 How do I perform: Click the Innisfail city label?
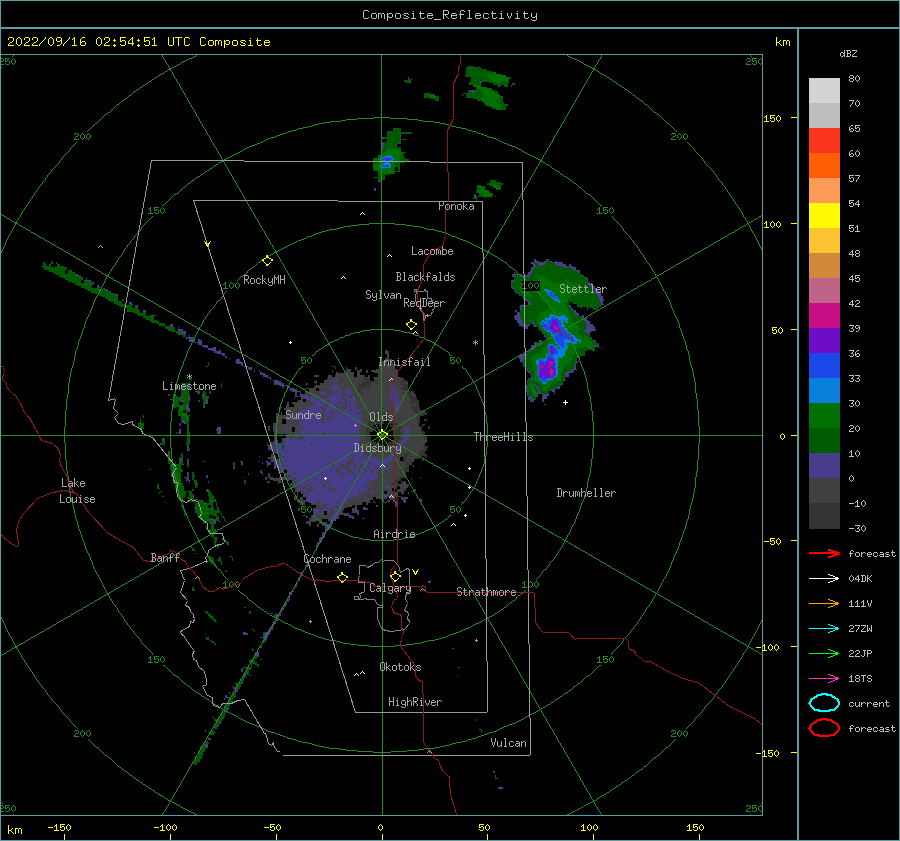pyautogui.click(x=404, y=362)
